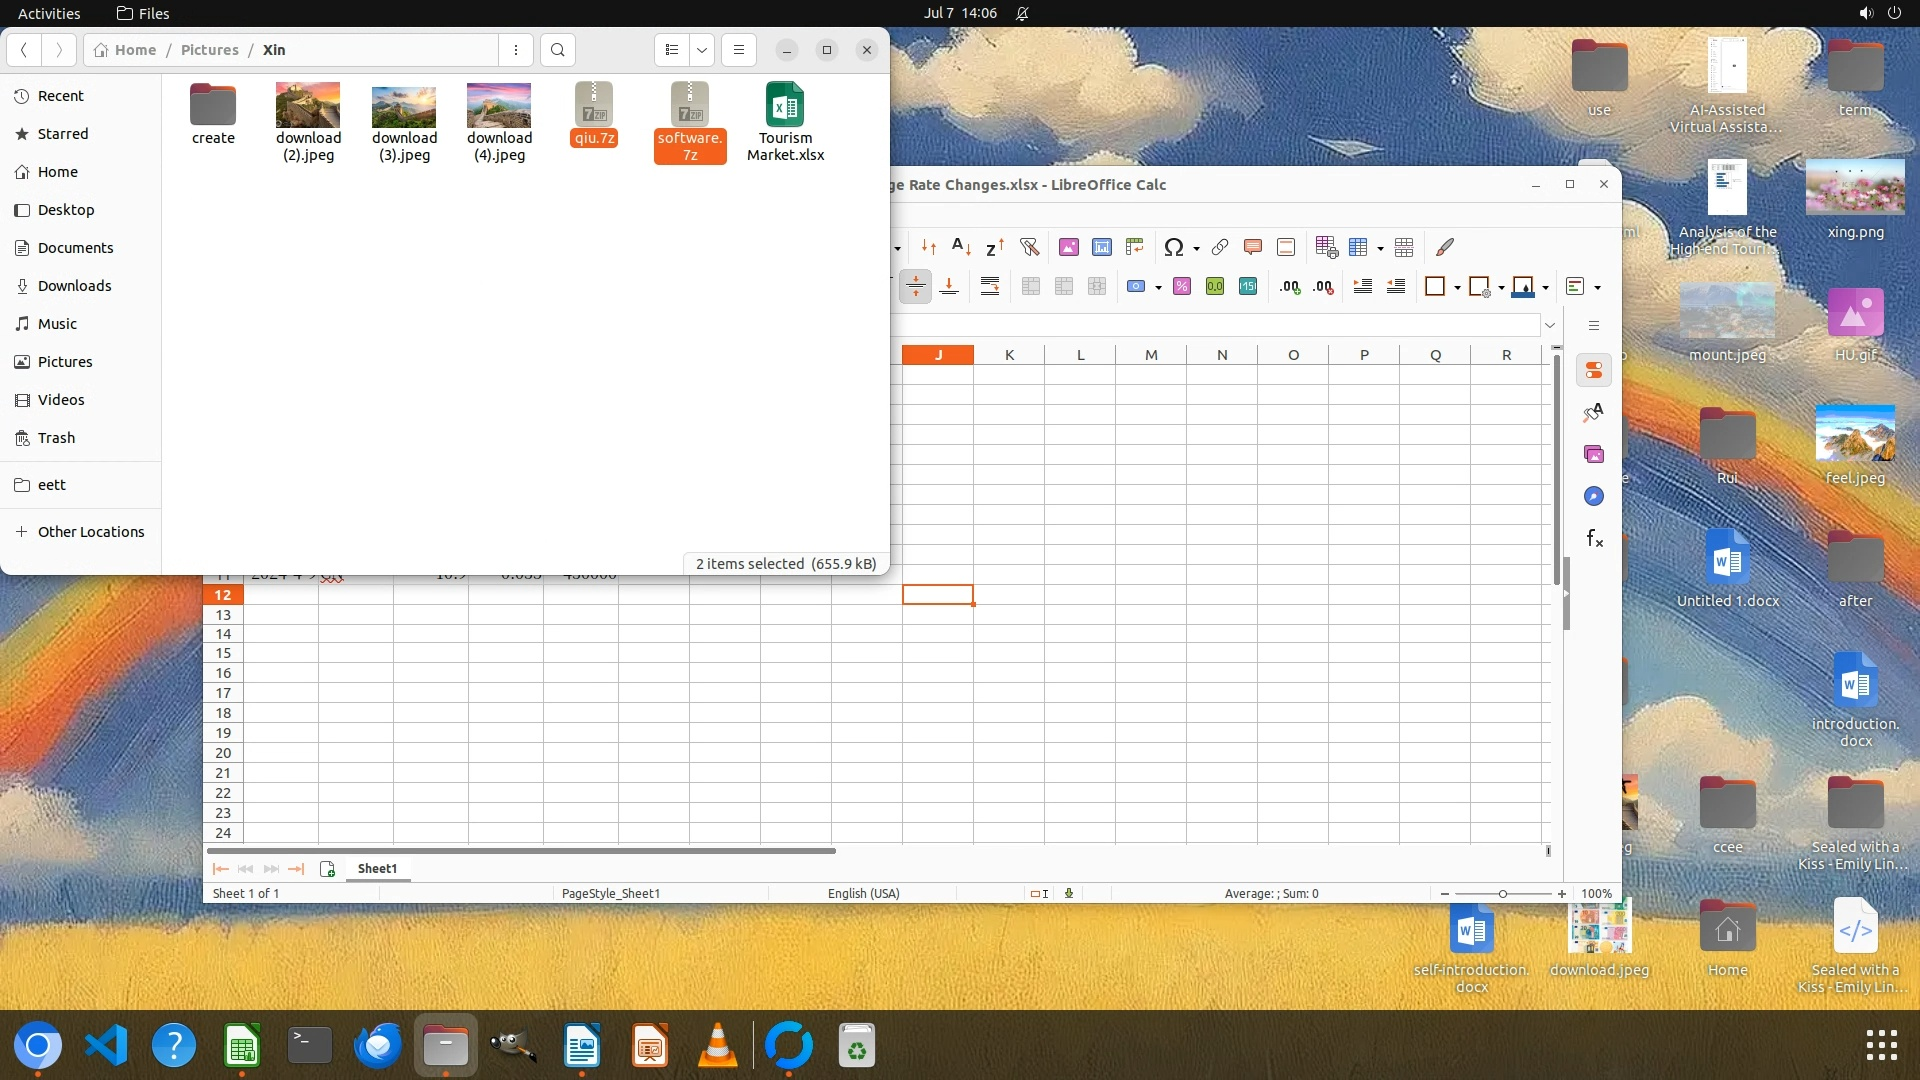
Task: Format as Percent icon
Action: (x=1182, y=287)
